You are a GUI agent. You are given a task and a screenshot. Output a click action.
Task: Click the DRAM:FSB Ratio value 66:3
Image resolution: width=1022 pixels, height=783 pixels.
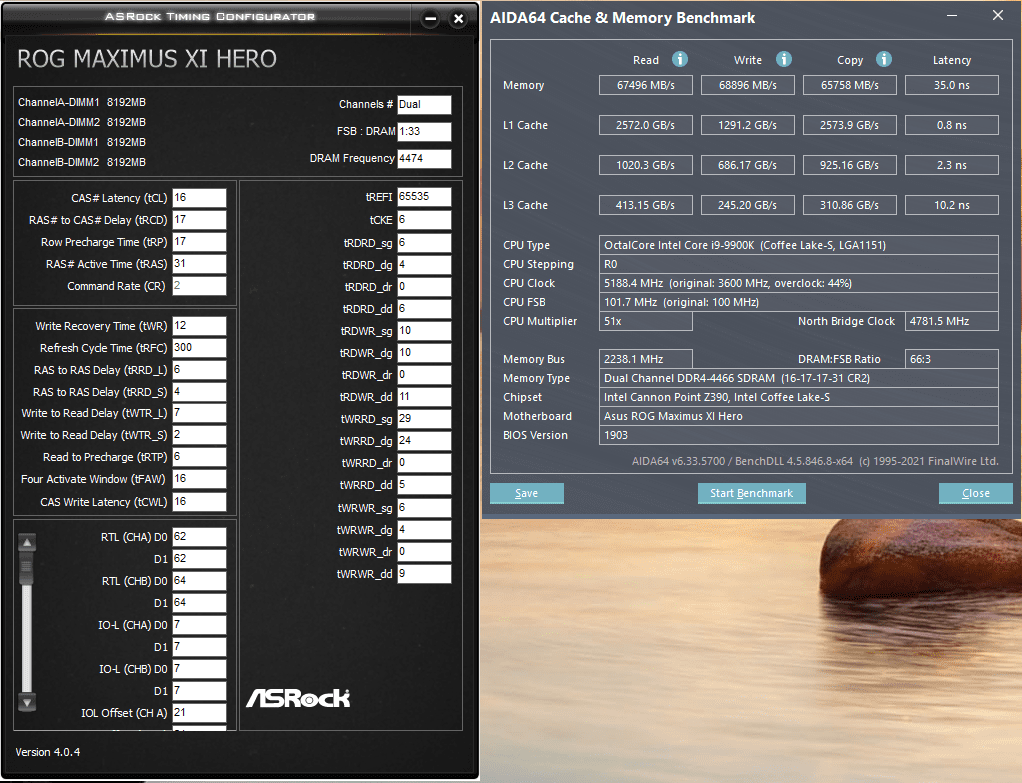952,359
